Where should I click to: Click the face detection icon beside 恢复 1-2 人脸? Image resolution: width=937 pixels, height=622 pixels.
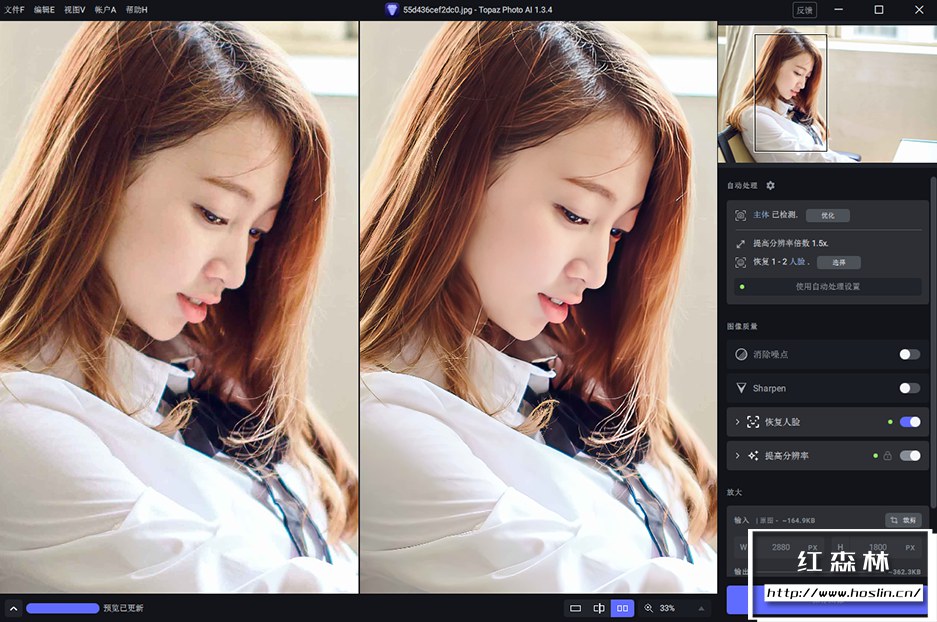coord(740,262)
